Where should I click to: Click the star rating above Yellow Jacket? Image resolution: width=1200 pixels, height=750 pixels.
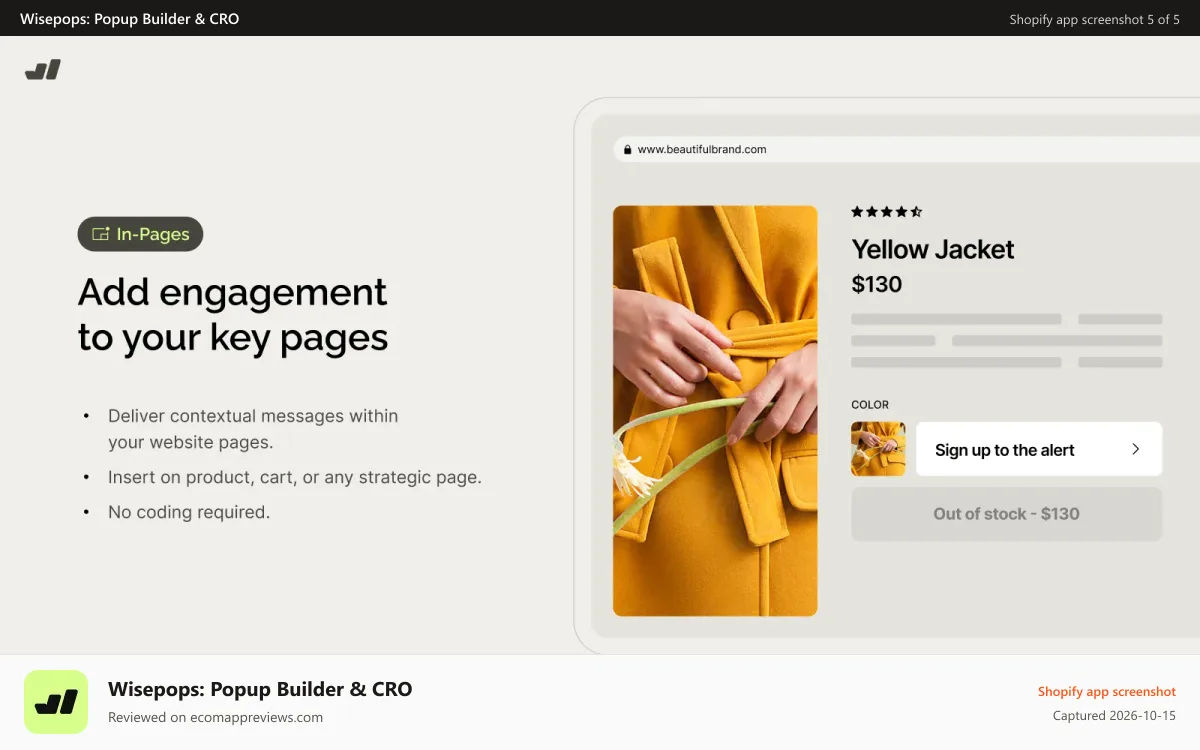(x=887, y=212)
